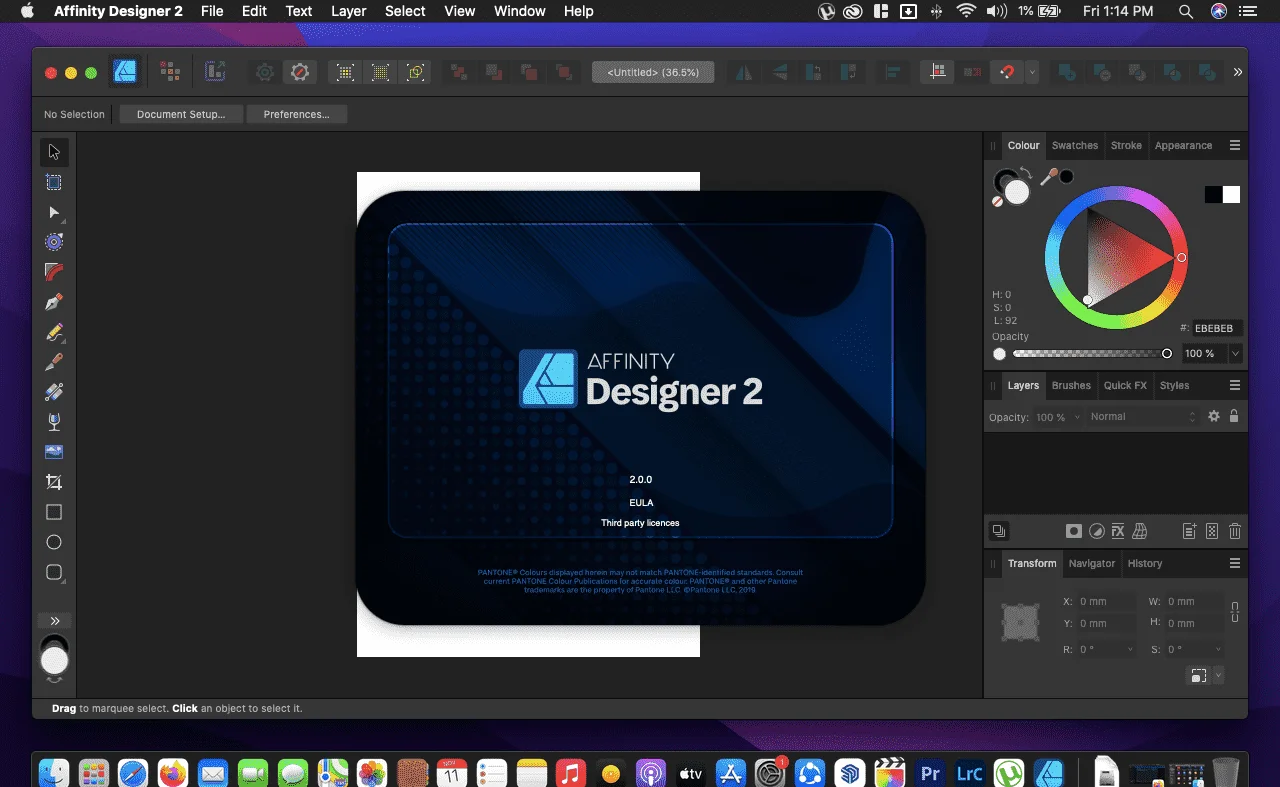Click Add Pixel Layer icon

coord(1212,531)
